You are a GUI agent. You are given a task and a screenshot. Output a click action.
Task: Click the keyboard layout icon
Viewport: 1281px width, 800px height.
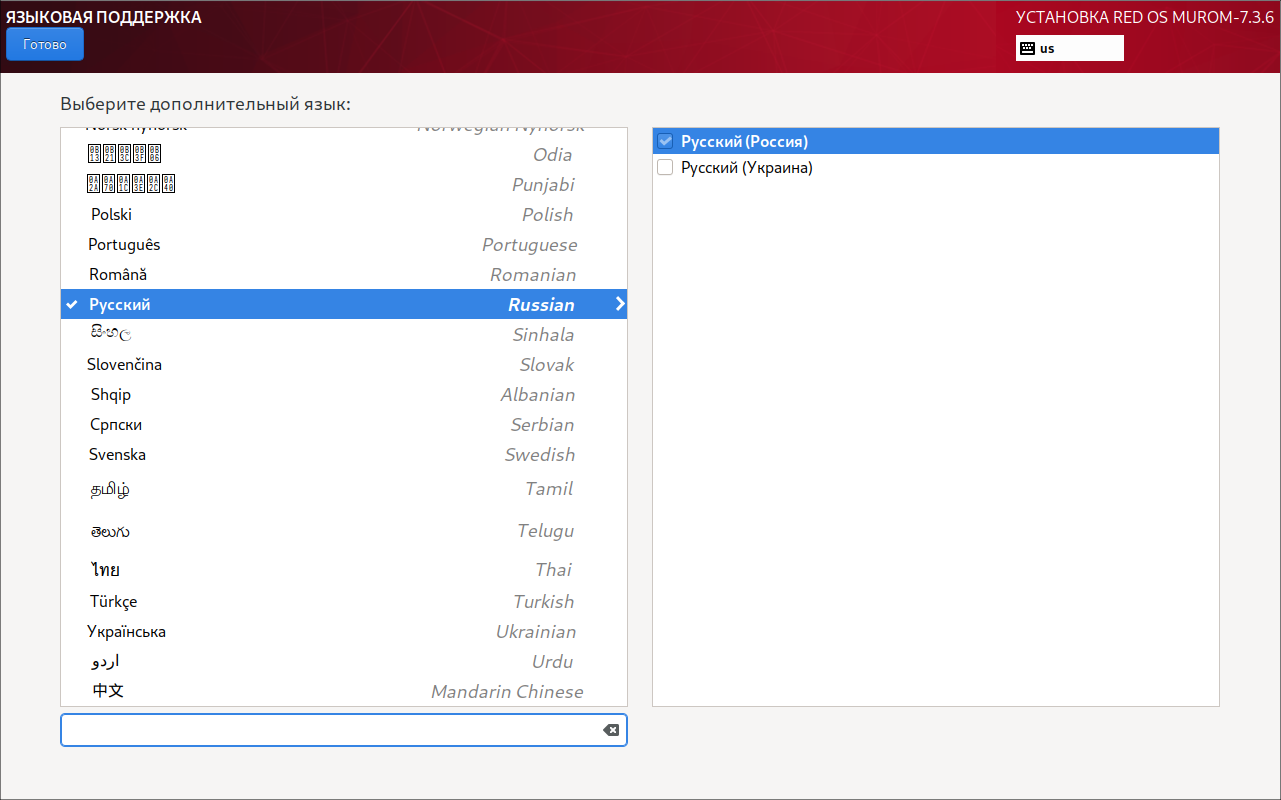coord(1027,48)
